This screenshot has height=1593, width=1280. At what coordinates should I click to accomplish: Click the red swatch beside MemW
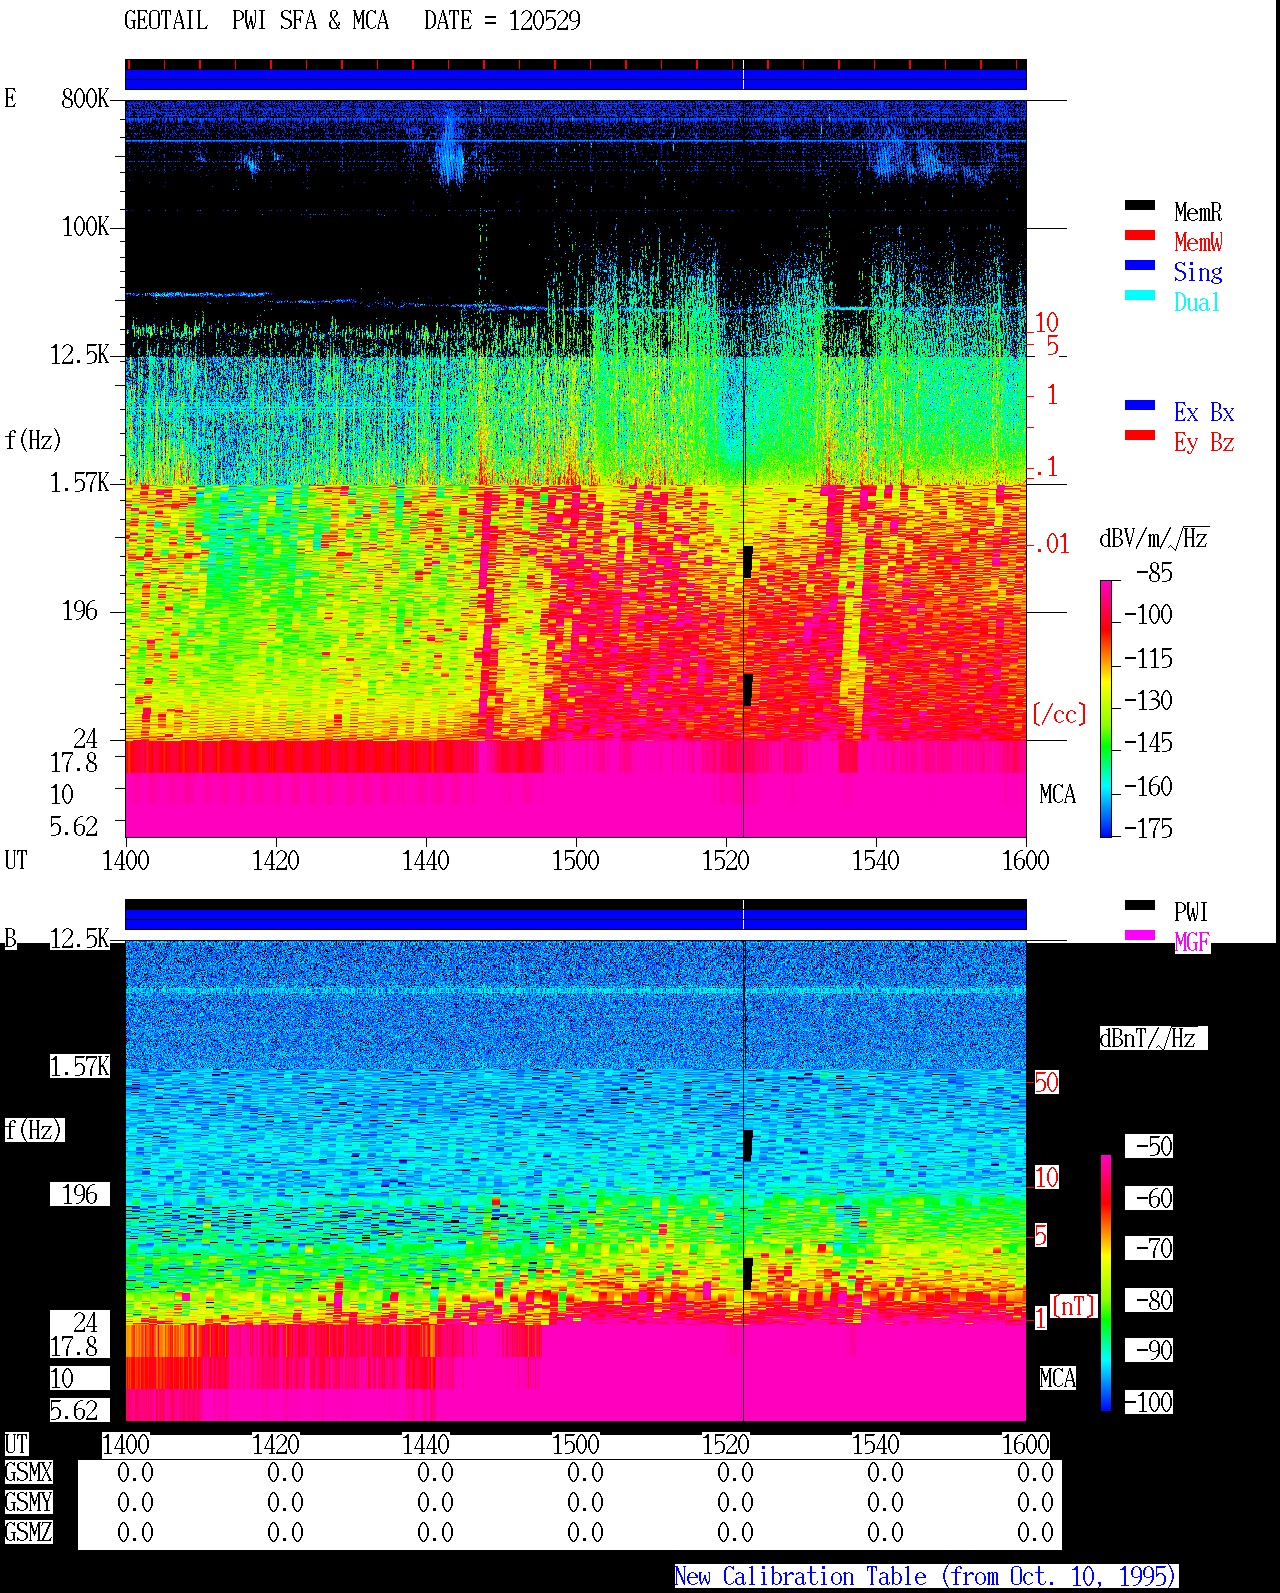click(1140, 236)
